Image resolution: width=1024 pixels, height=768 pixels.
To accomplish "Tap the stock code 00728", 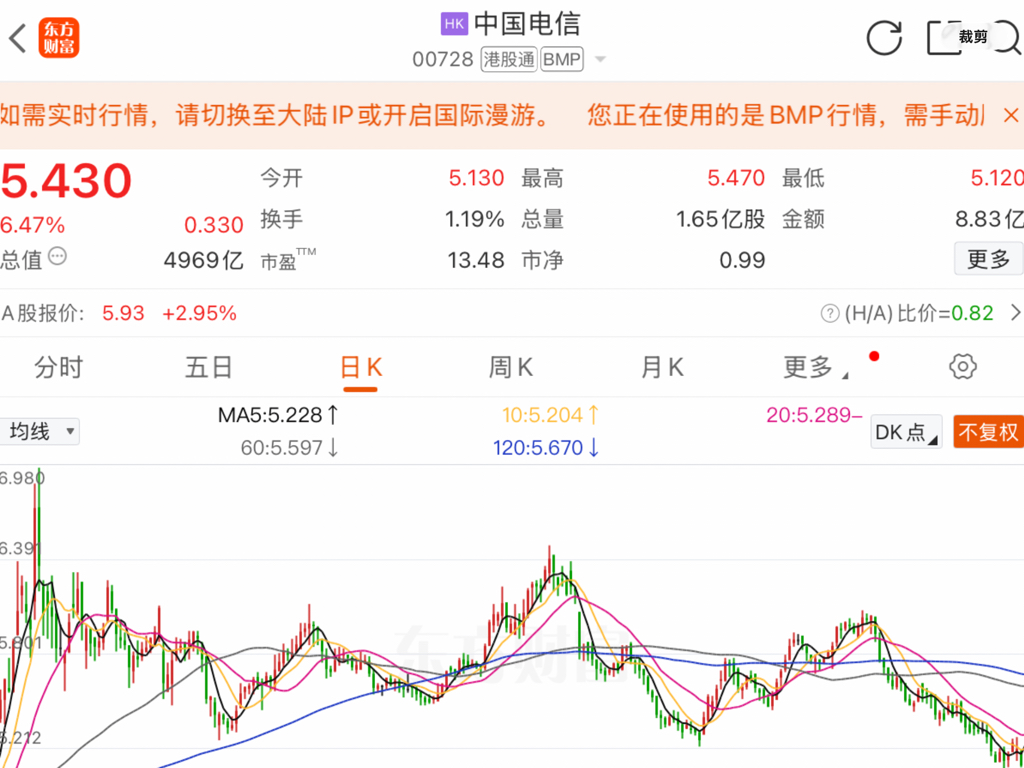I will 443,59.
